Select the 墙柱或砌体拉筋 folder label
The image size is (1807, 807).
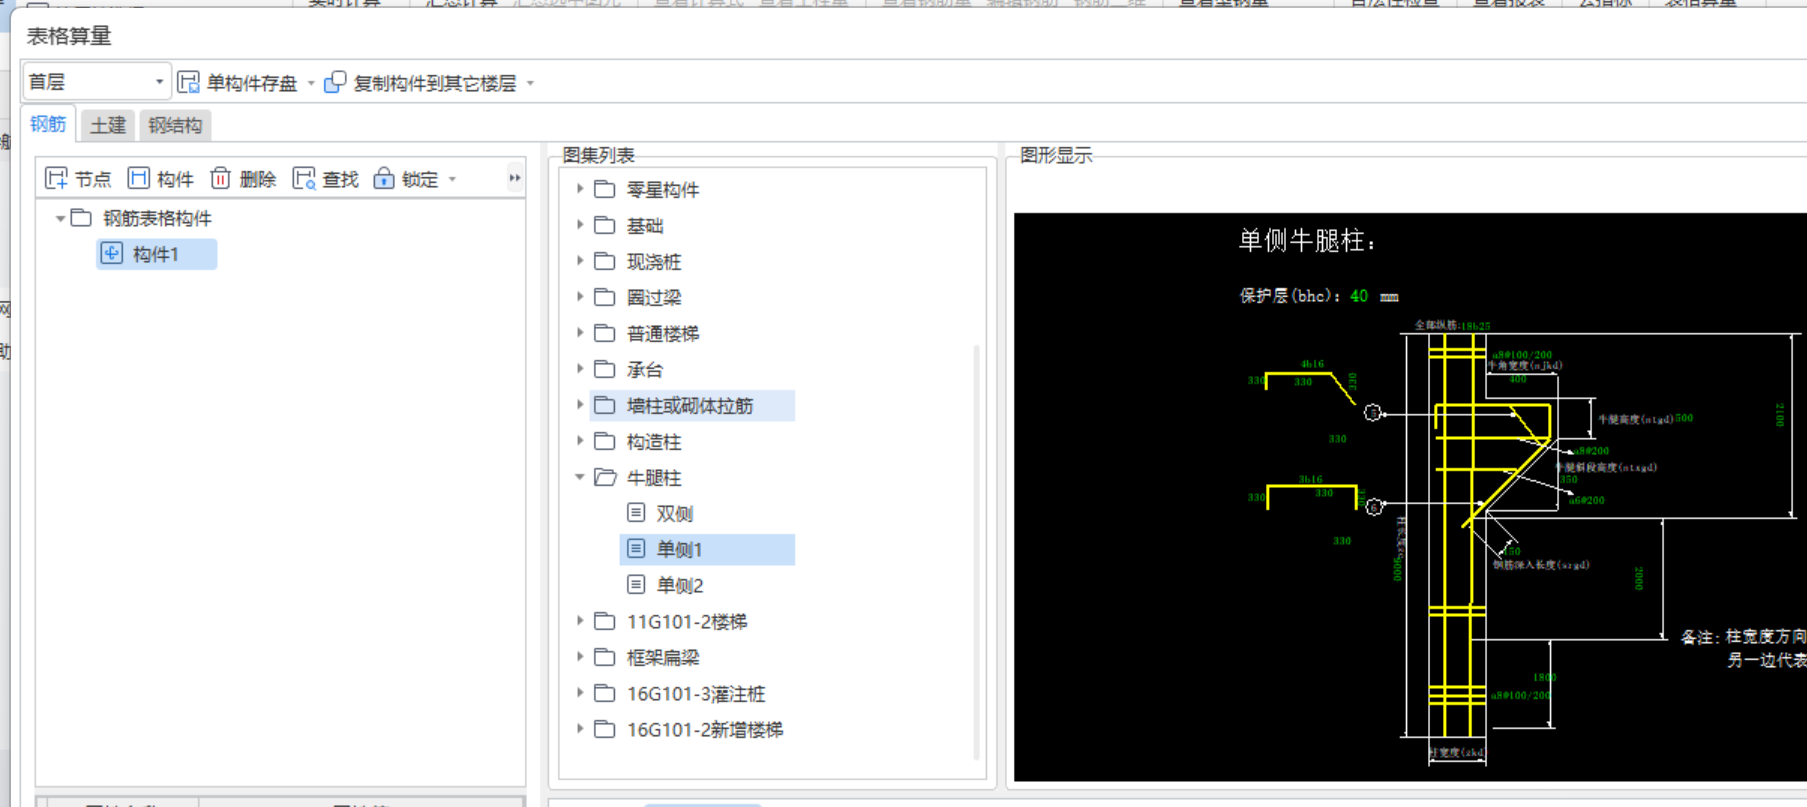pyautogui.click(x=690, y=405)
